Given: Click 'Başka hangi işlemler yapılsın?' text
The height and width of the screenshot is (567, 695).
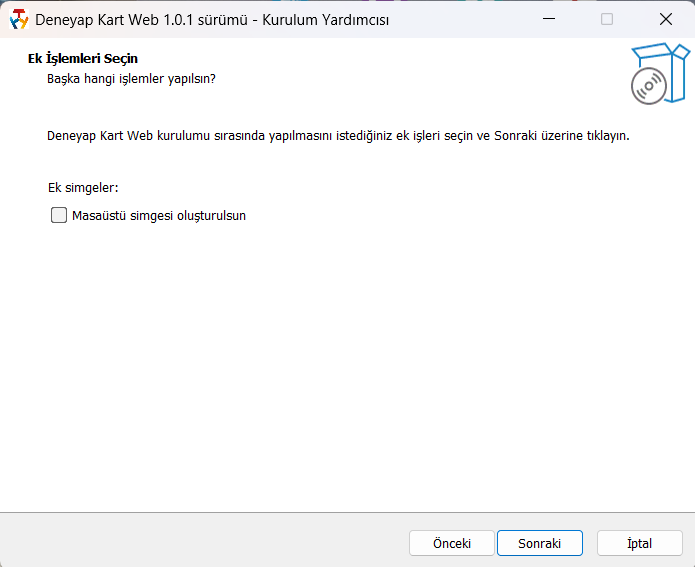Looking at the screenshot, I should tap(131, 79).
